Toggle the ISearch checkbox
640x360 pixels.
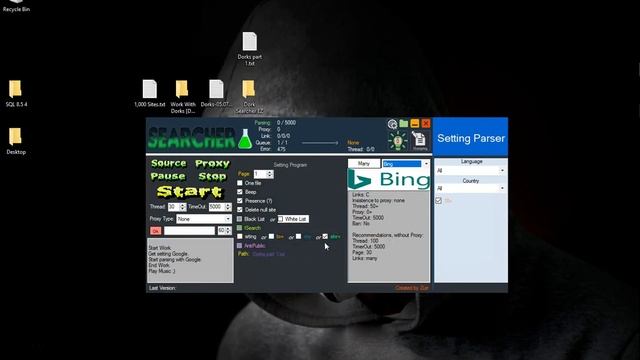[x=240, y=228]
